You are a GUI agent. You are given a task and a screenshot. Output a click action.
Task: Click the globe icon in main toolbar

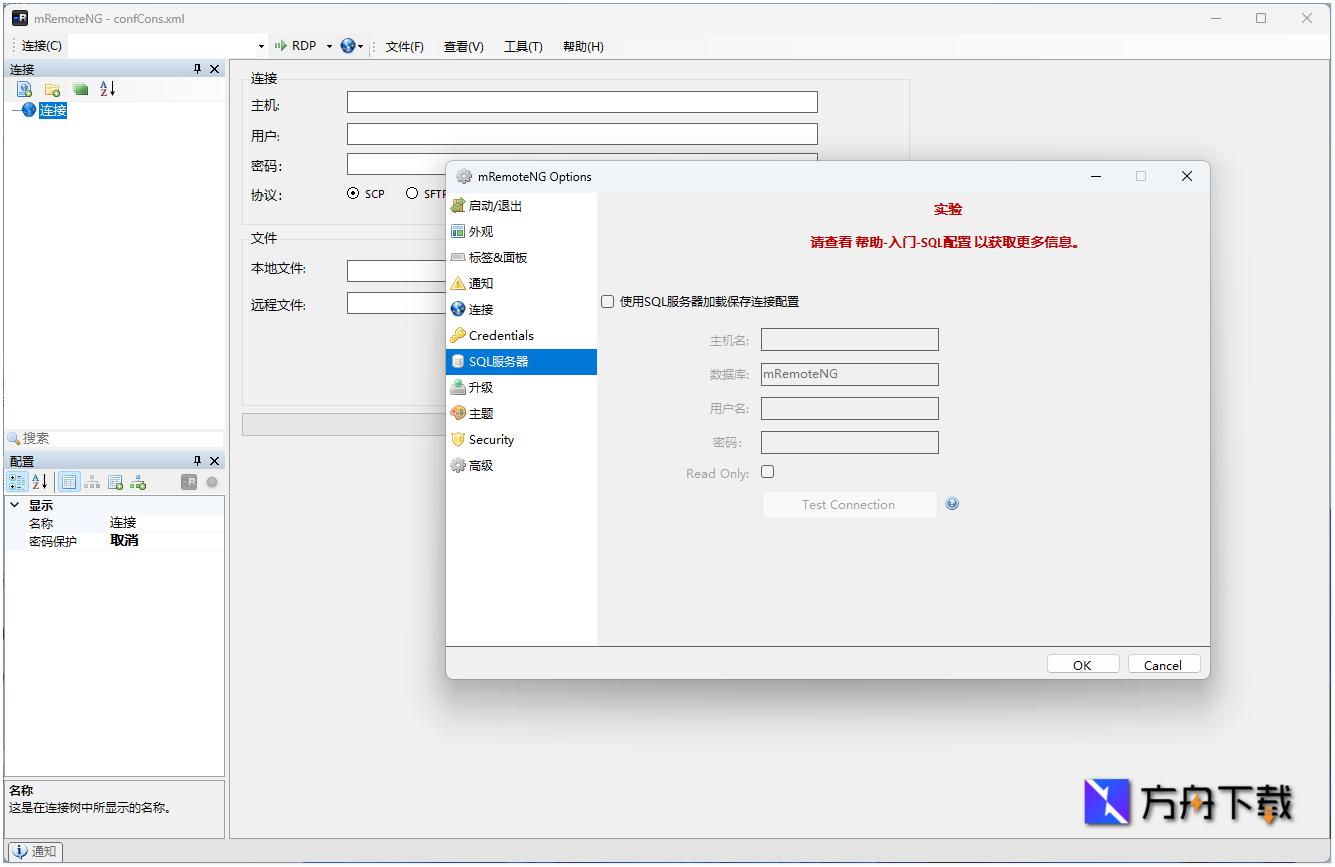(x=347, y=46)
